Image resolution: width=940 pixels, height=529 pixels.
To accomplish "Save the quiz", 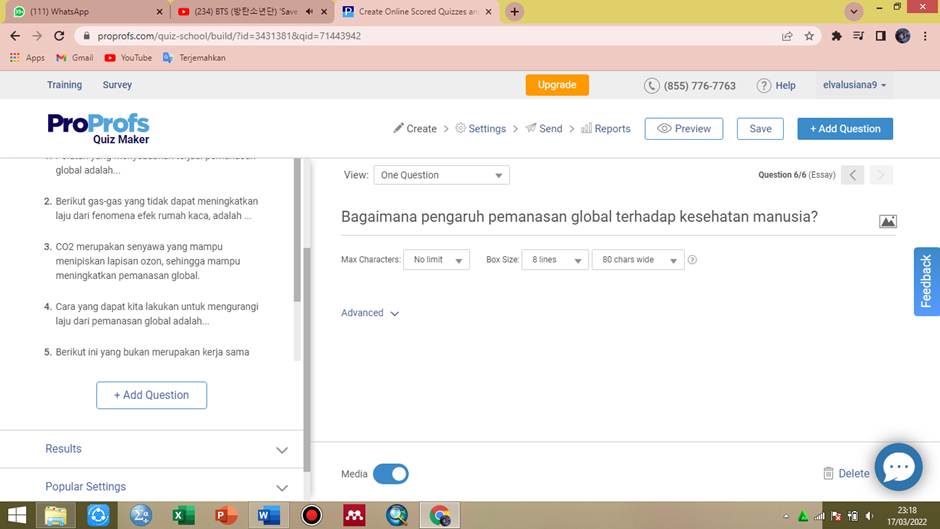I will click(760, 129).
